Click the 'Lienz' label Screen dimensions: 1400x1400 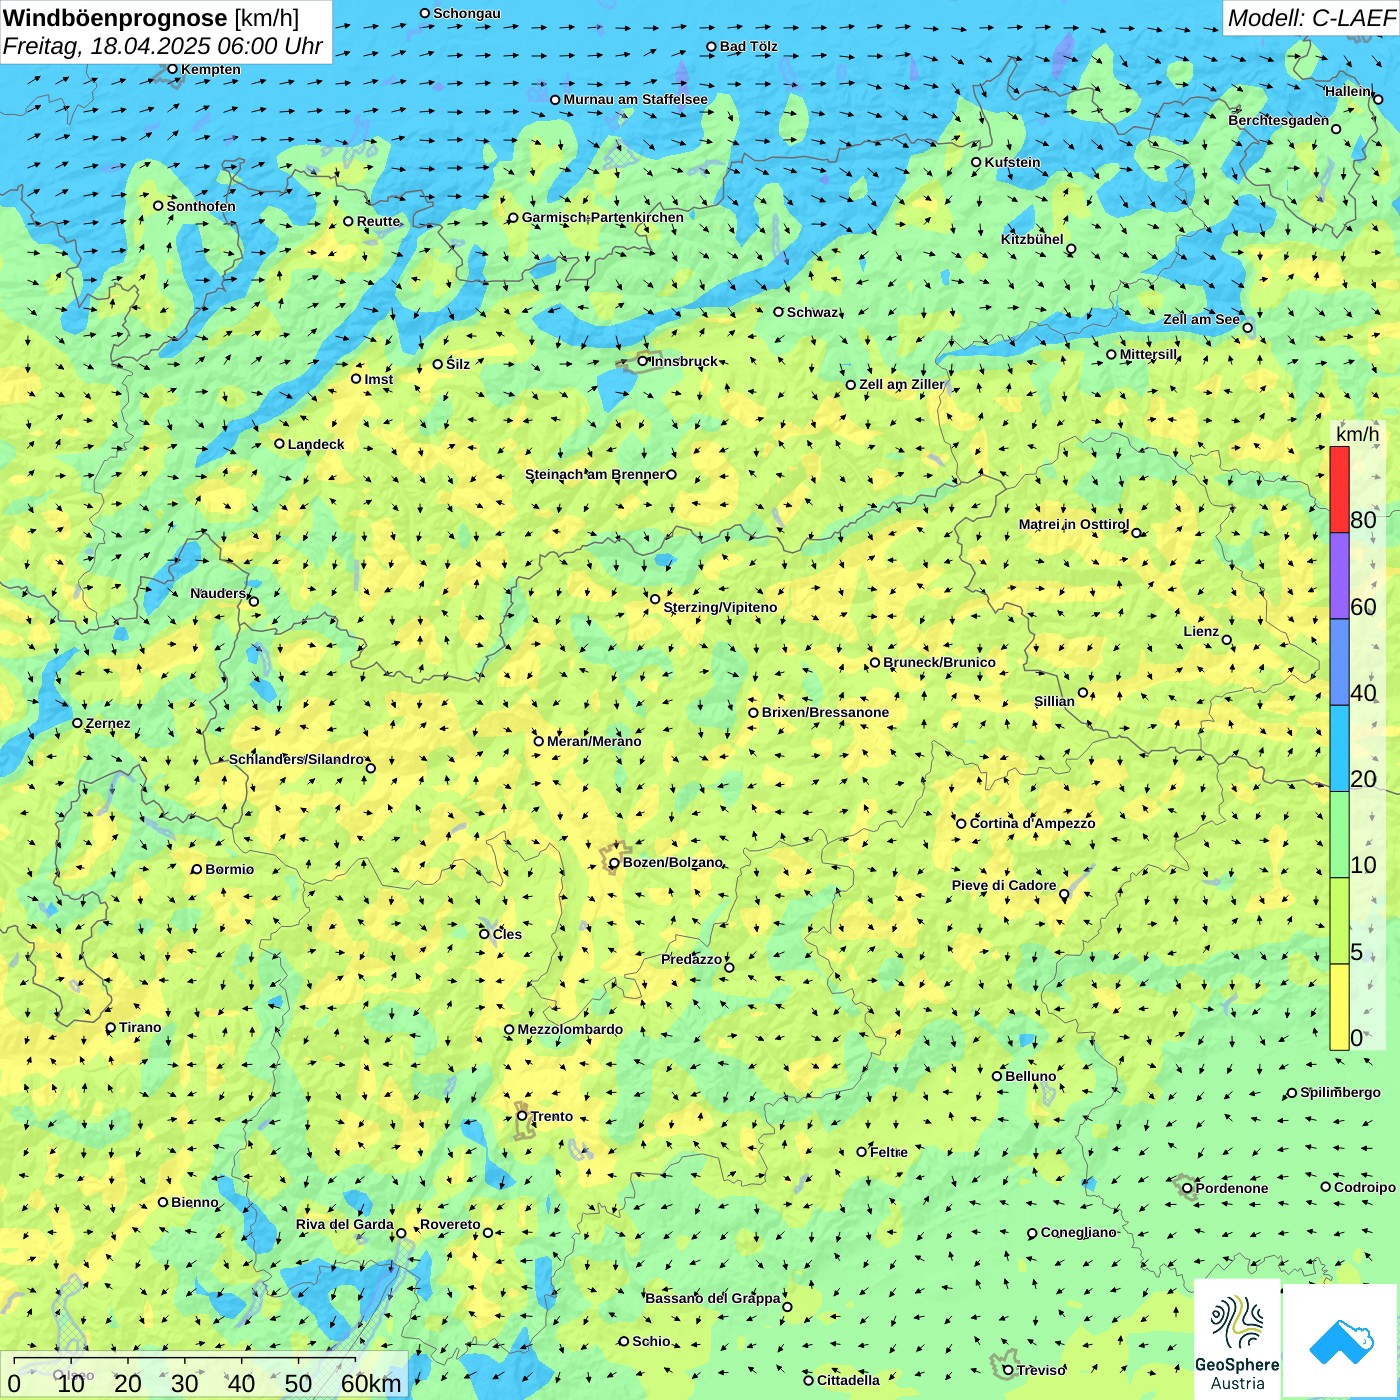point(1201,631)
